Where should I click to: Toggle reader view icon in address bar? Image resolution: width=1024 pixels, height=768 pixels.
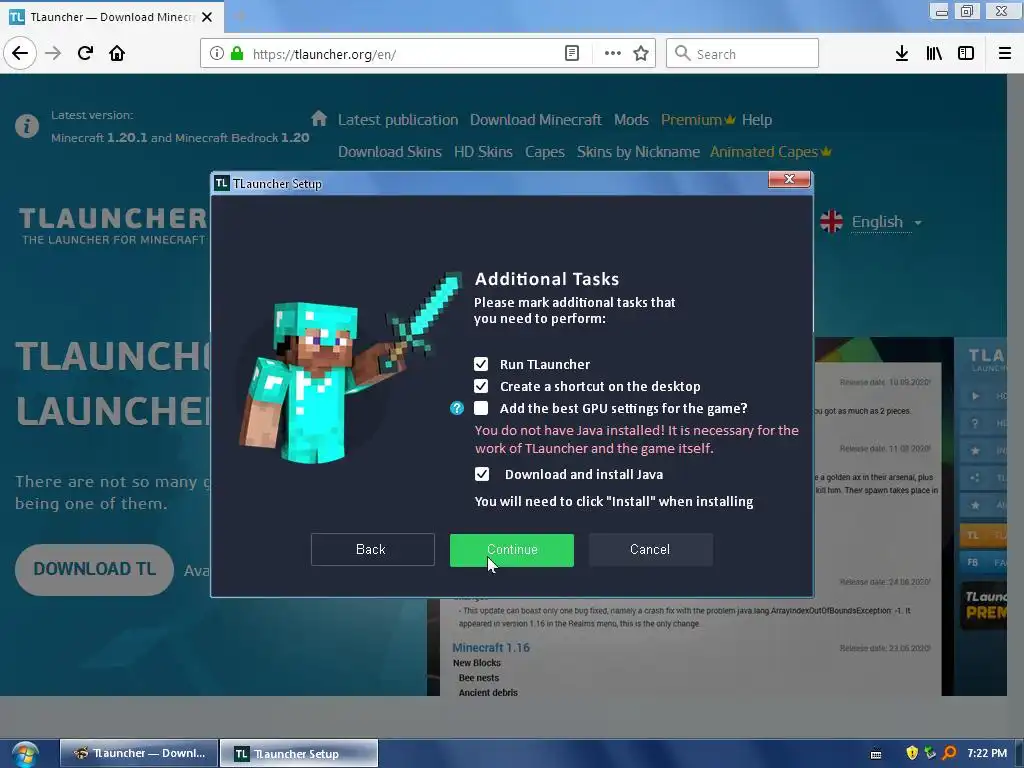(571, 54)
